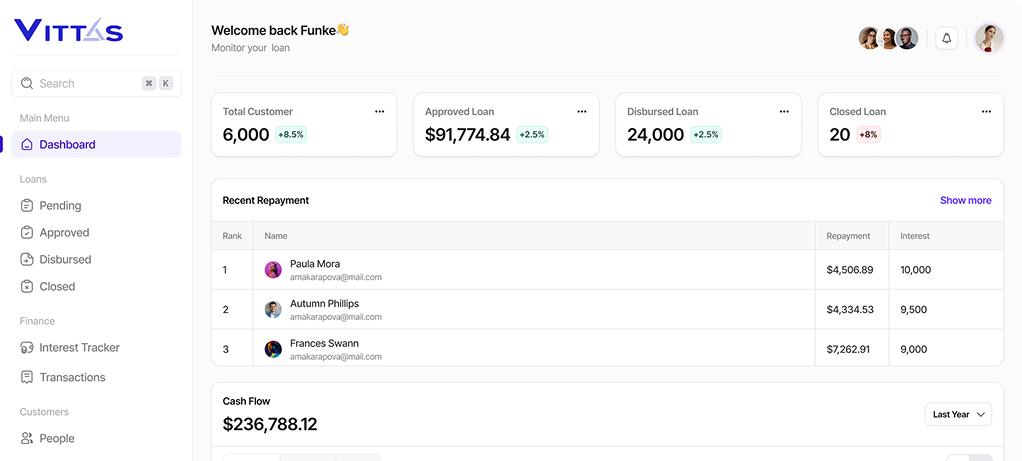Click the Disbursed loans icon in sidebar
Screen dimensions: 1022x461
click(x=27, y=260)
